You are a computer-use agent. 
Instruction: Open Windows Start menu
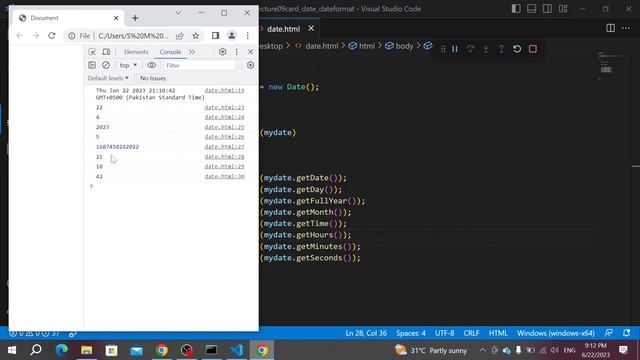coord(12,350)
